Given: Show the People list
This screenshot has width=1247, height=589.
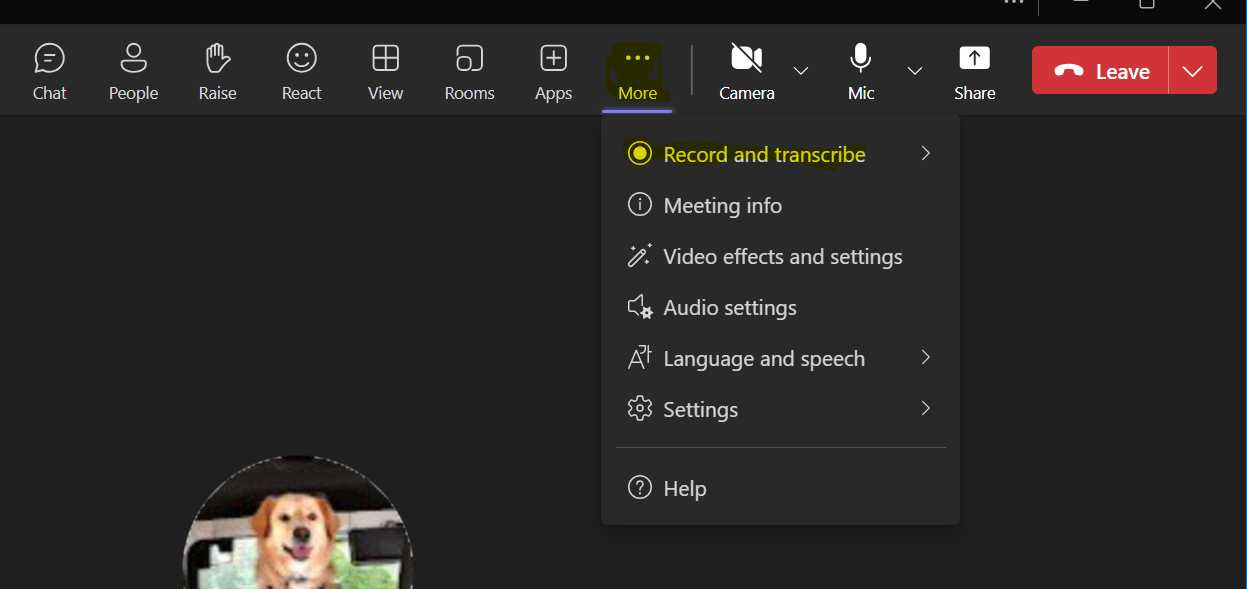Looking at the screenshot, I should click(x=133, y=72).
